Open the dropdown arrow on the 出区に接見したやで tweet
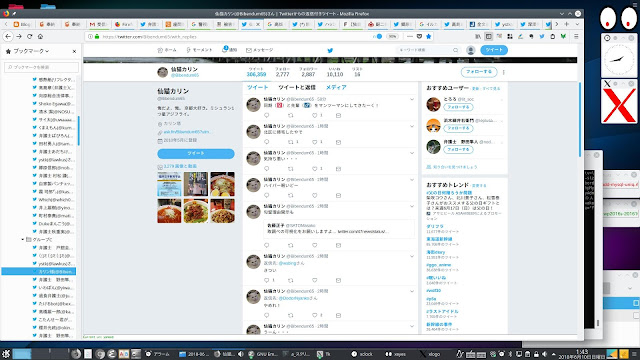The image size is (640, 360). tap(412, 126)
